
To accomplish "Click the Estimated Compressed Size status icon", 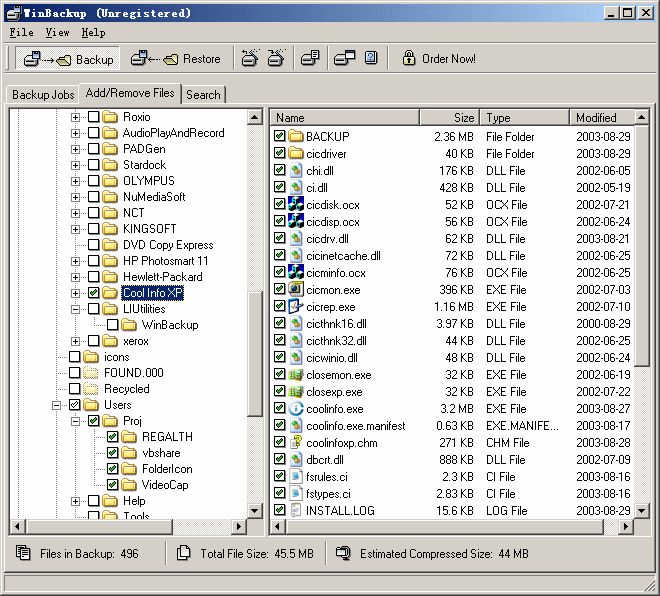I will click(343, 553).
